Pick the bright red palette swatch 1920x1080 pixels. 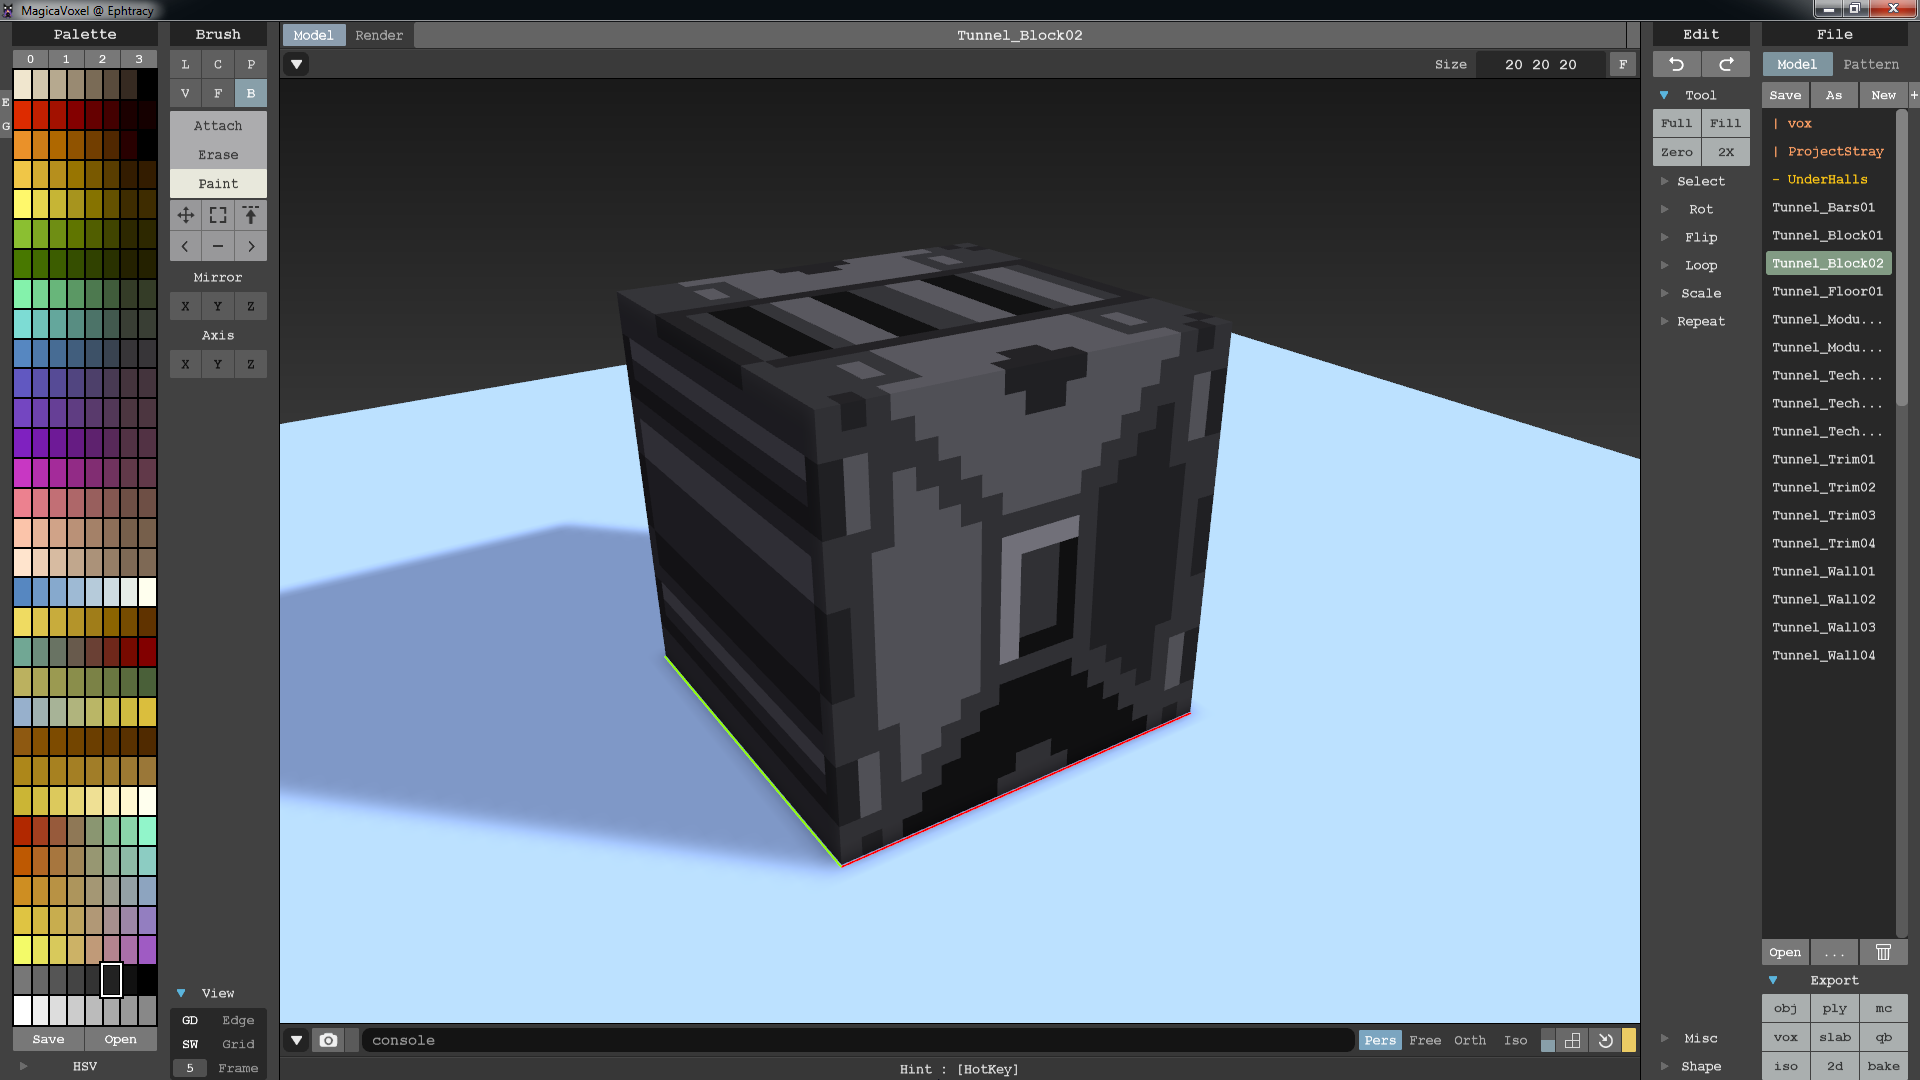pyautogui.click(x=22, y=115)
